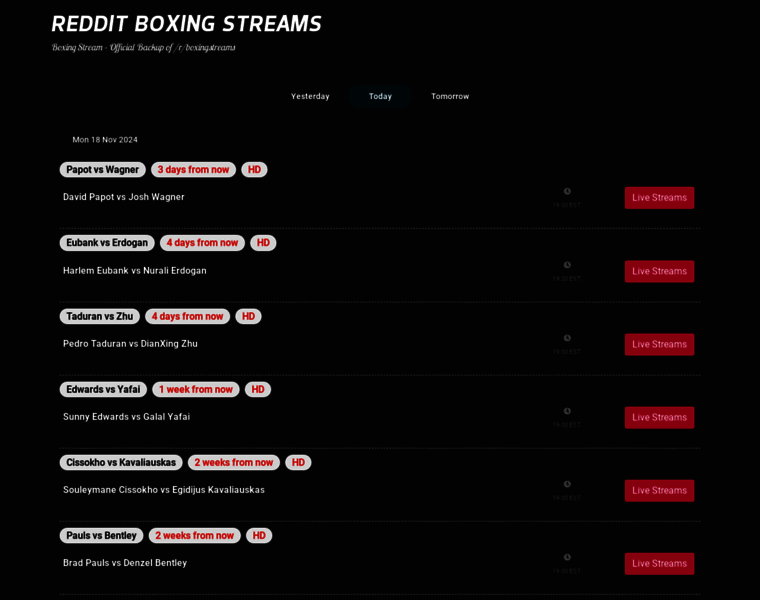The height and width of the screenshot is (600, 760).
Task: Click the HD badge for Cissokho vs Kavaliauskas
Action: [x=299, y=463]
